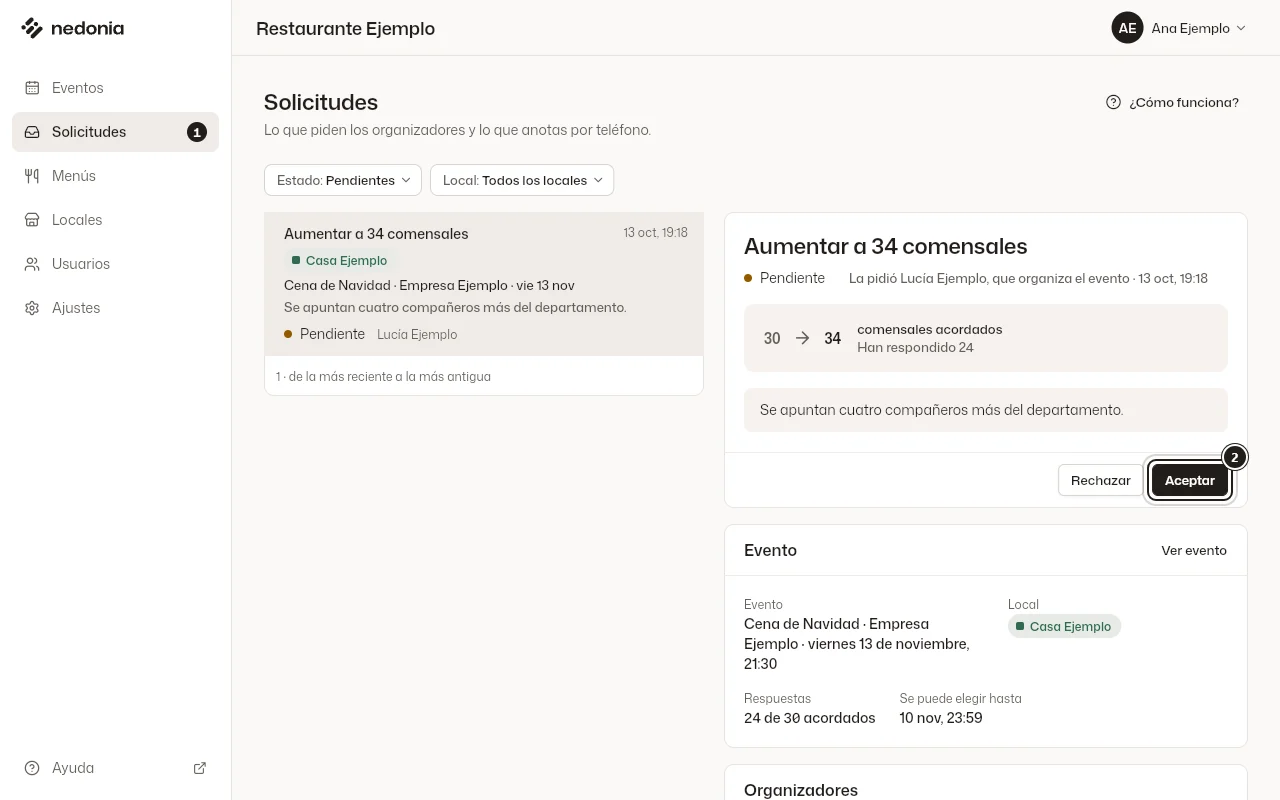Click the 24 de 30 acordados value
Viewport: 1280px width, 800px height.
(x=810, y=718)
